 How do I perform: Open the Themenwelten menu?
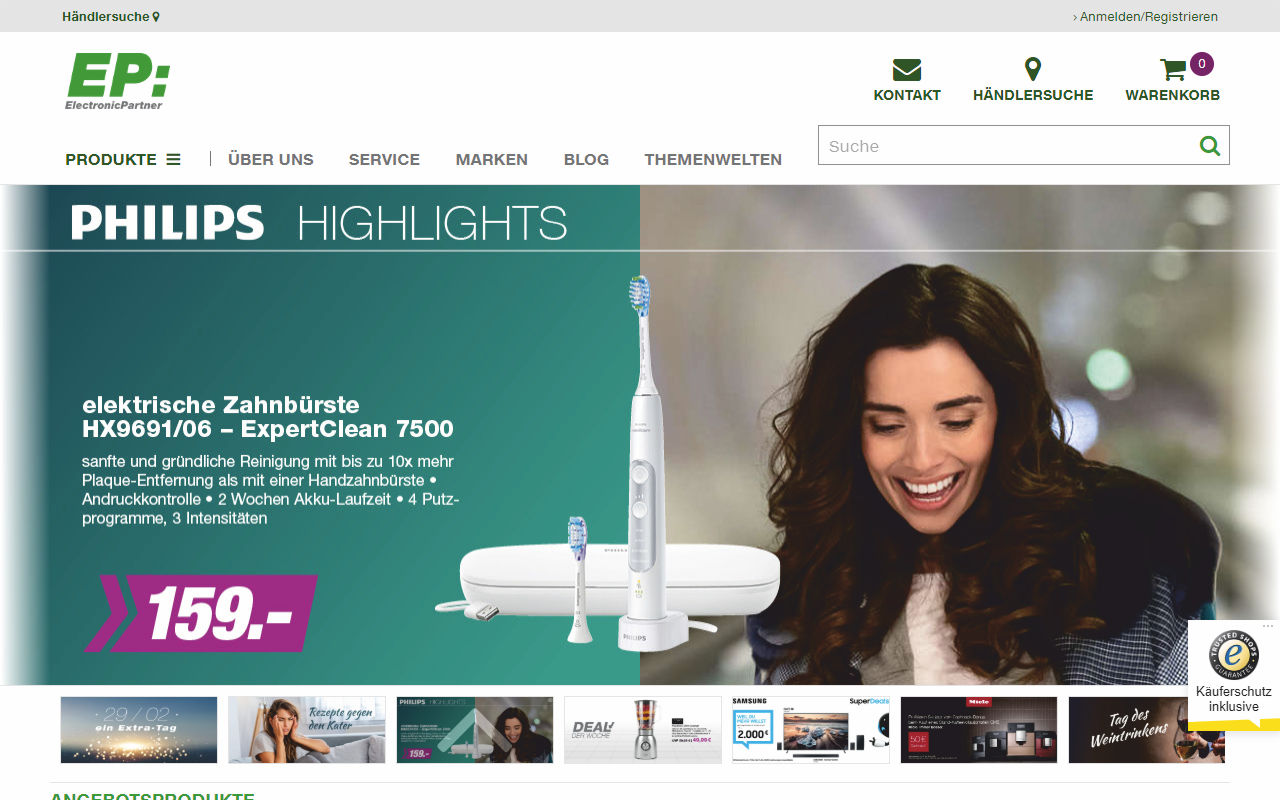pos(713,159)
